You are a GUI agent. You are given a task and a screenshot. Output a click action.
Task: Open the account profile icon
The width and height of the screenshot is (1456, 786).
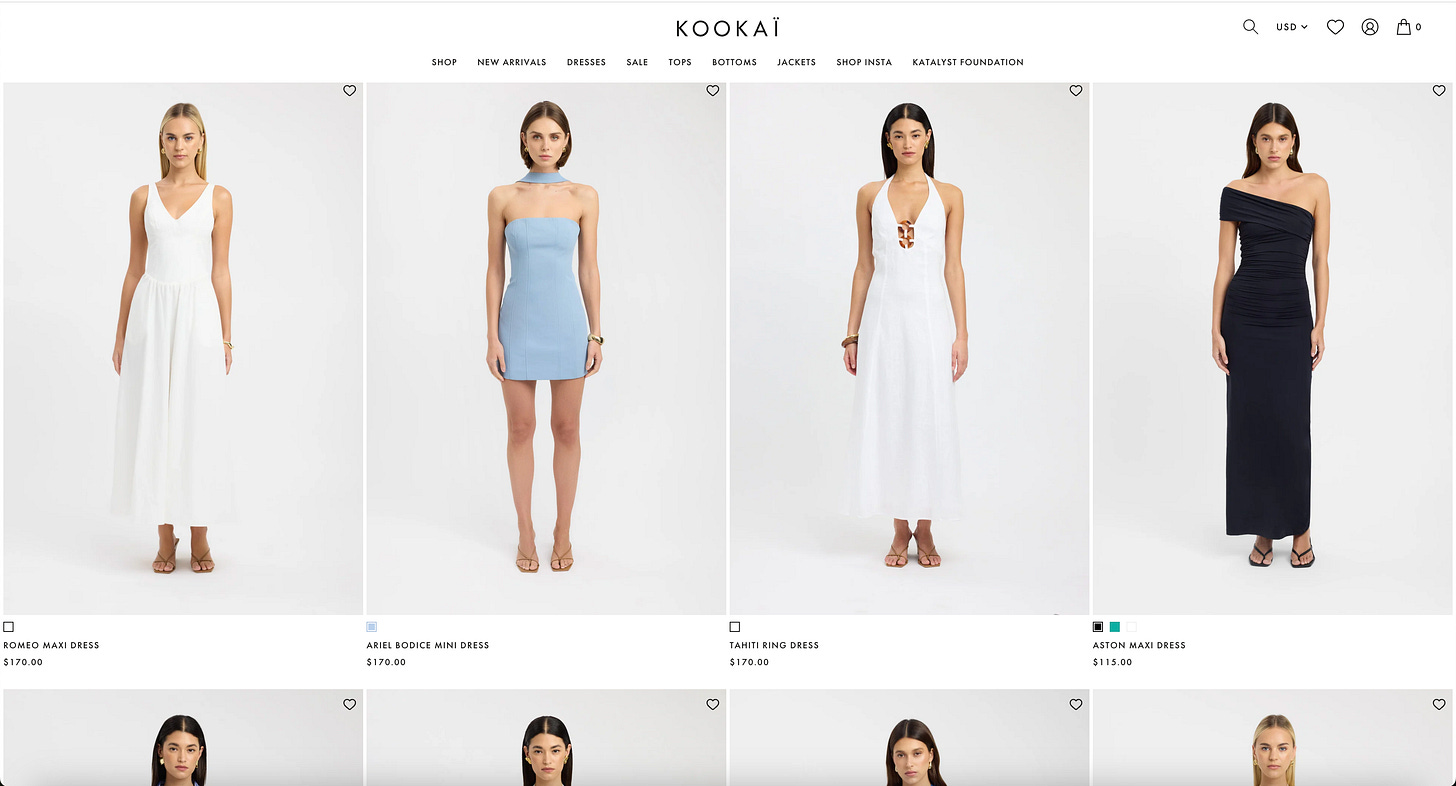point(1370,27)
